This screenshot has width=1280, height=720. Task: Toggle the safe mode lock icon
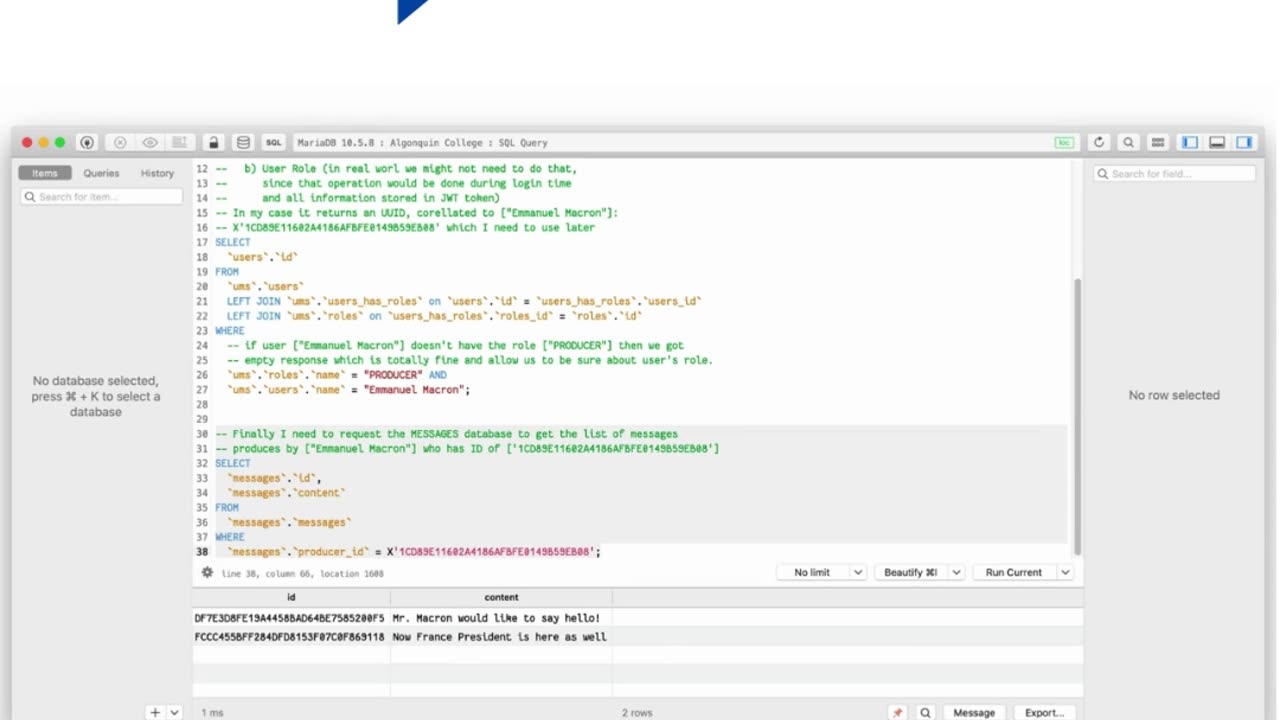click(x=213, y=142)
